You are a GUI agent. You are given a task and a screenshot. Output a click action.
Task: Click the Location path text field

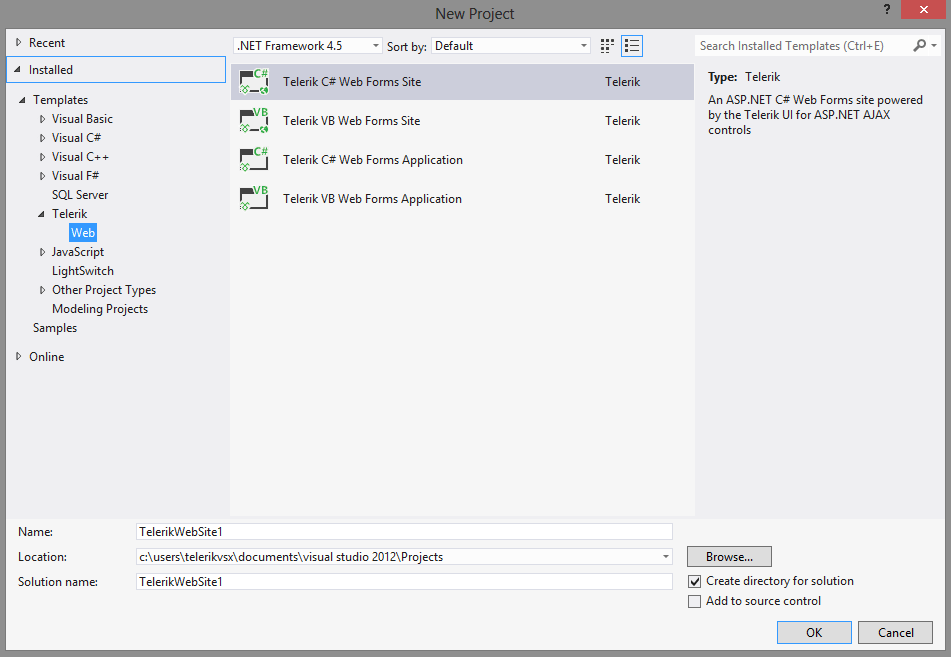(x=398, y=556)
